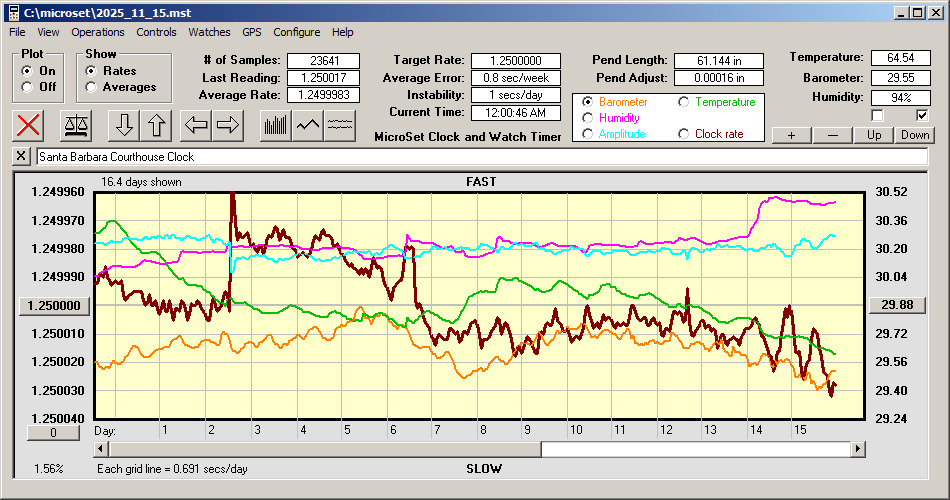Click the right arrow toolbar button
Screen dimensions: 950x500
point(229,126)
